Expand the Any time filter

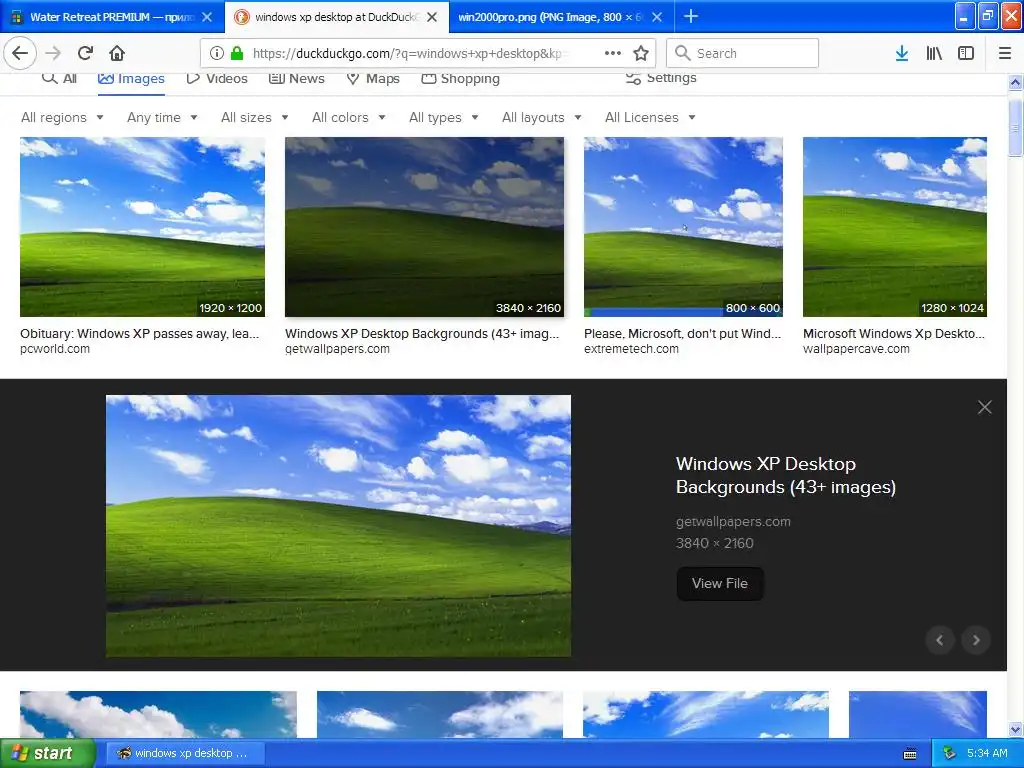click(x=162, y=118)
